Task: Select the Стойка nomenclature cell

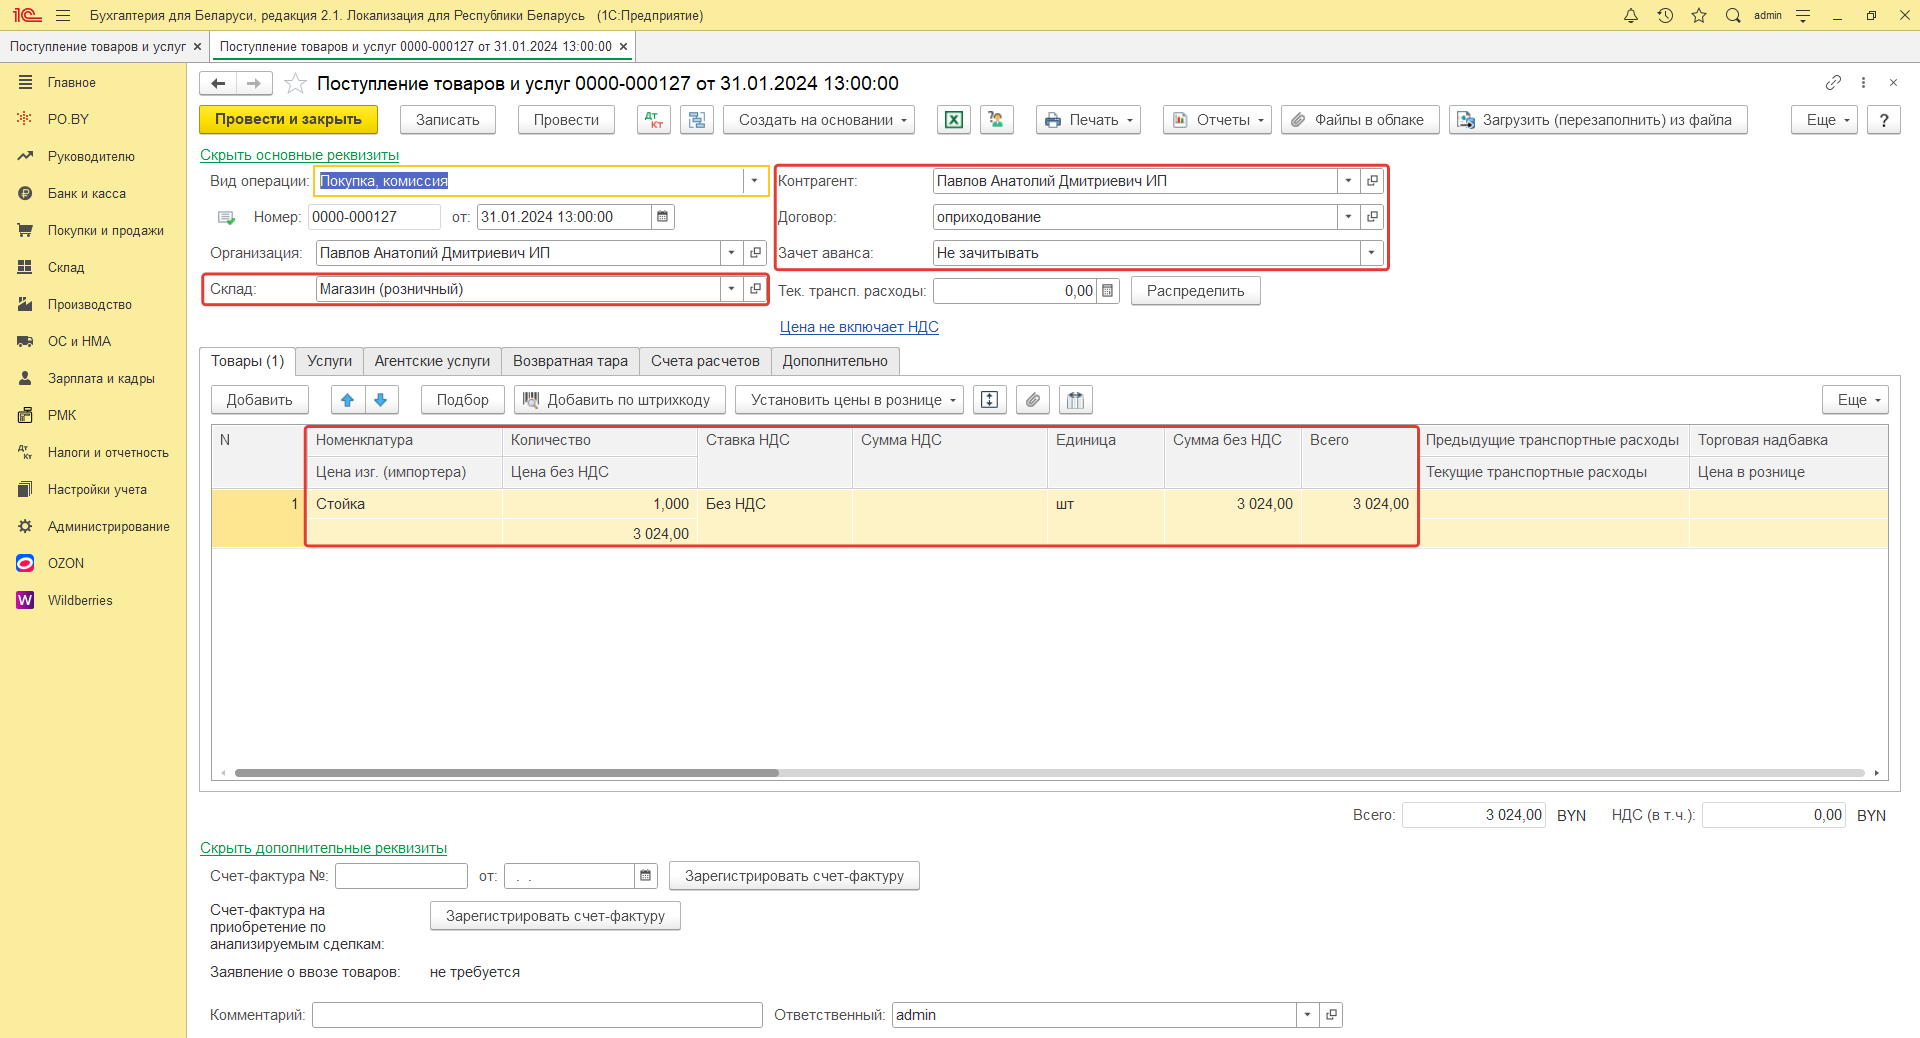Action: point(404,504)
